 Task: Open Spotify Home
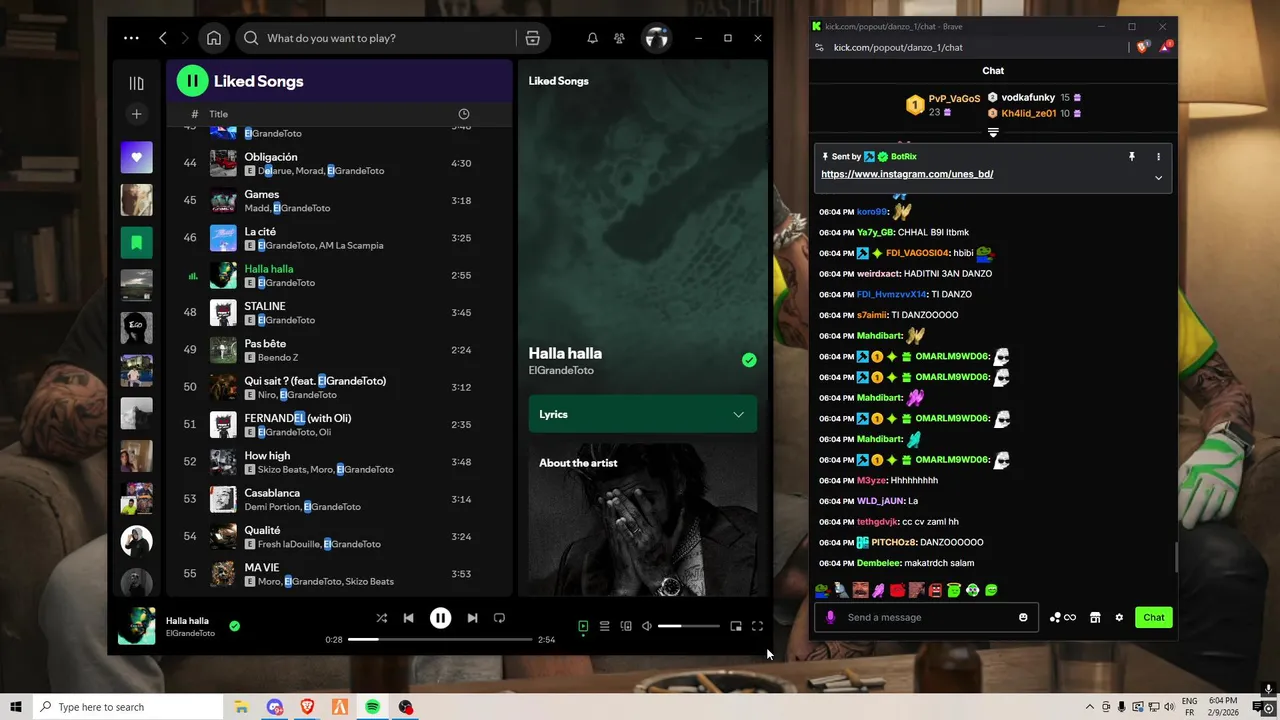(214, 38)
